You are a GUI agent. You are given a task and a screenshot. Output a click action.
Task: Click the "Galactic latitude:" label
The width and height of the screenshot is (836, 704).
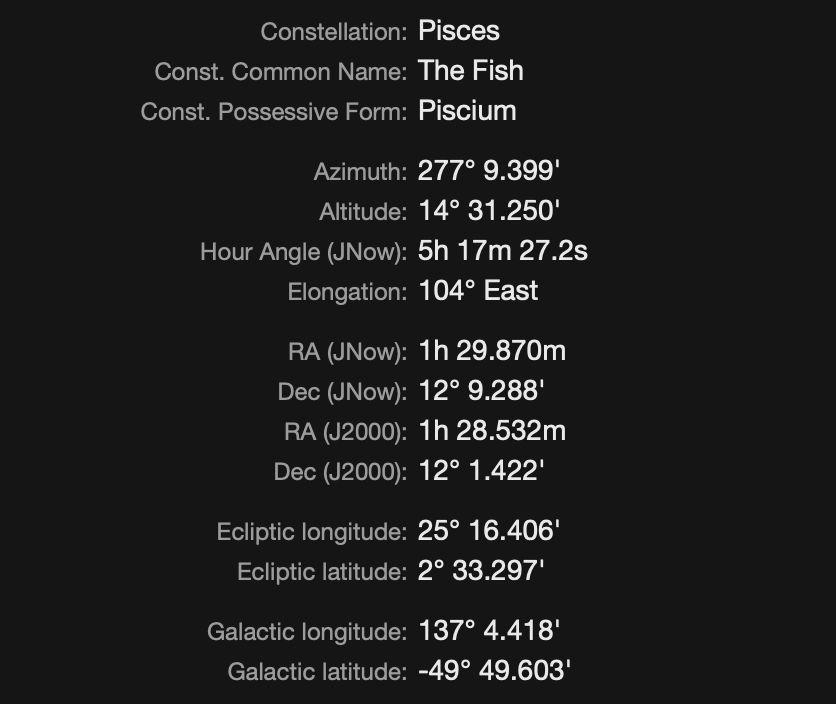click(x=317, y=672)
